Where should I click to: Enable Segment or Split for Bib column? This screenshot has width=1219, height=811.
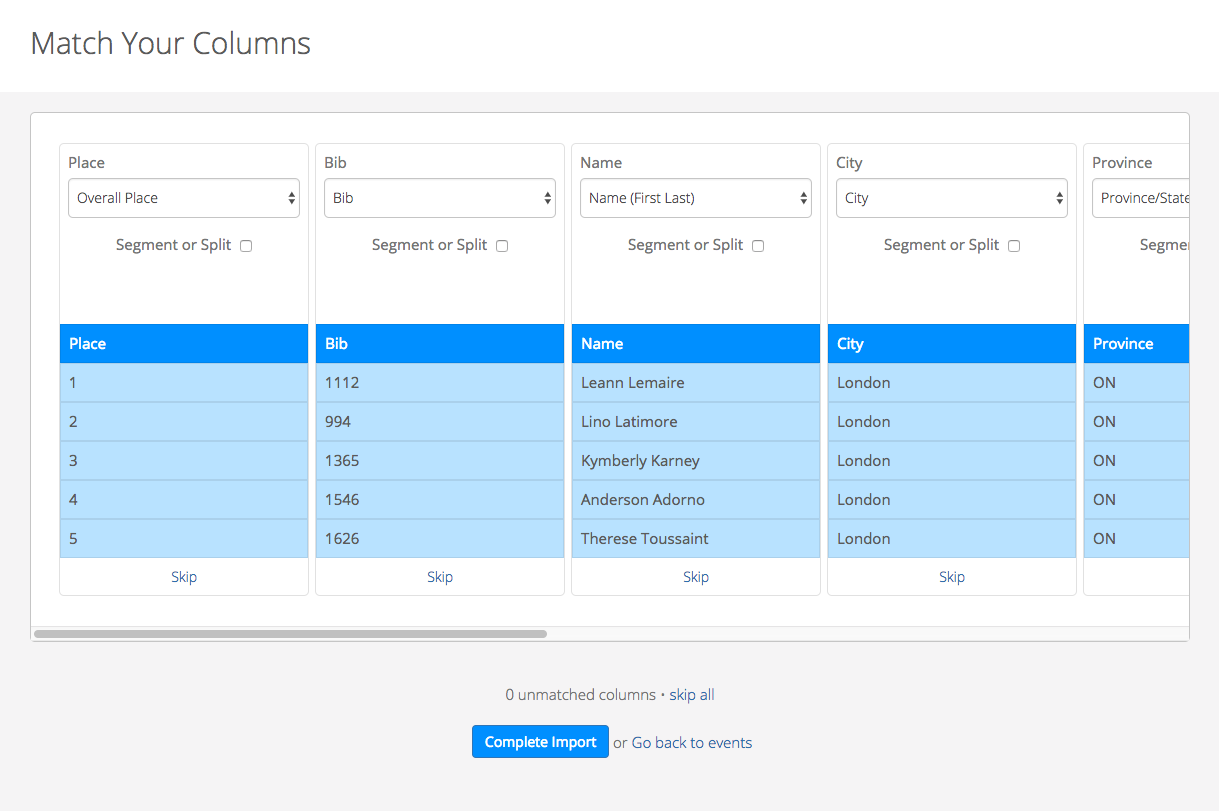tap(502, 246)
